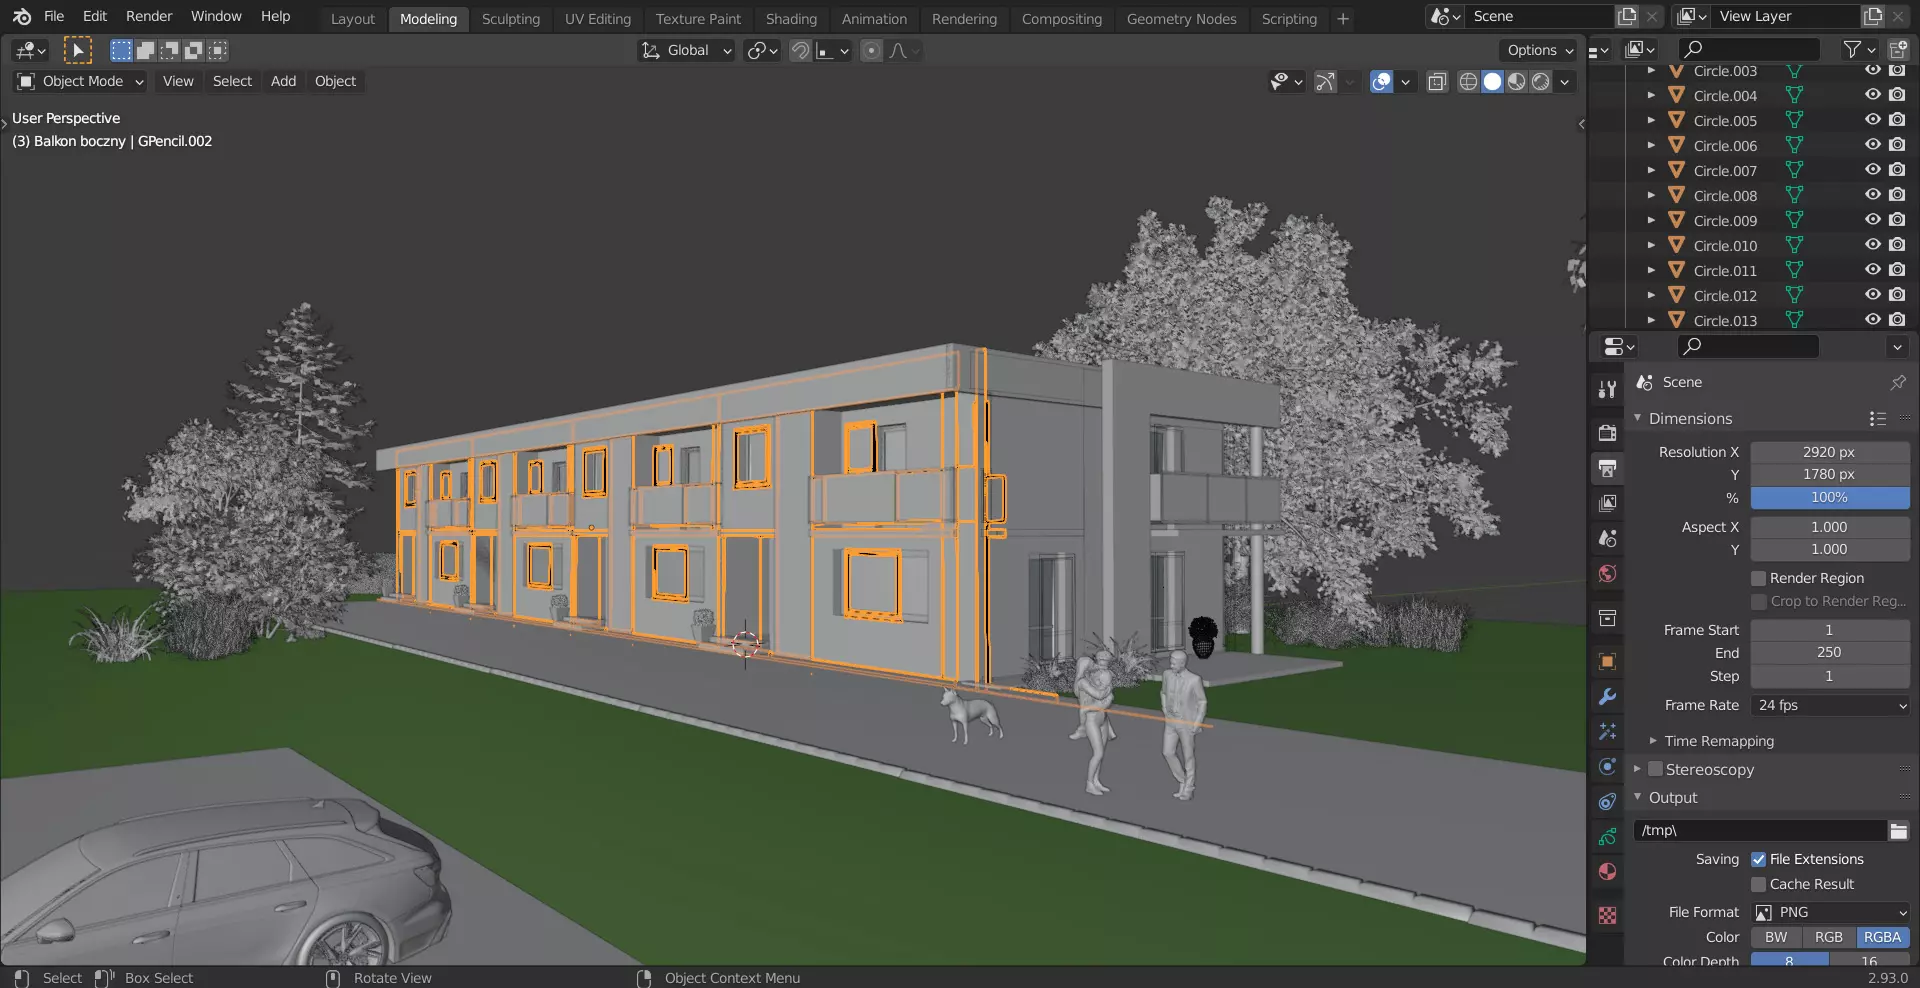This screenshot has height=988, width=1920.
Task: Enable the Cache Result checkbox
Action: pos(1758,884)
